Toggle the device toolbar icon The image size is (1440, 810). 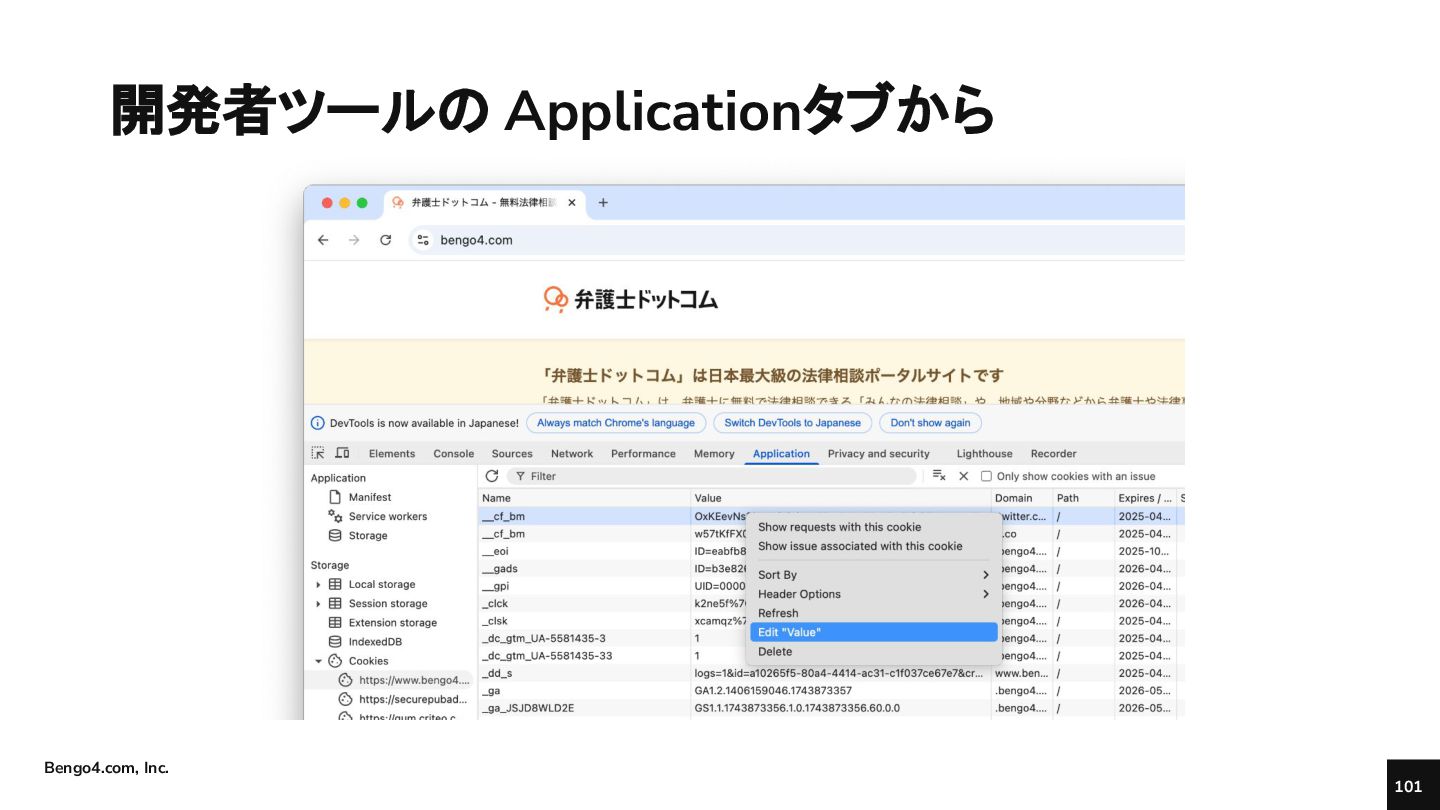342,453
